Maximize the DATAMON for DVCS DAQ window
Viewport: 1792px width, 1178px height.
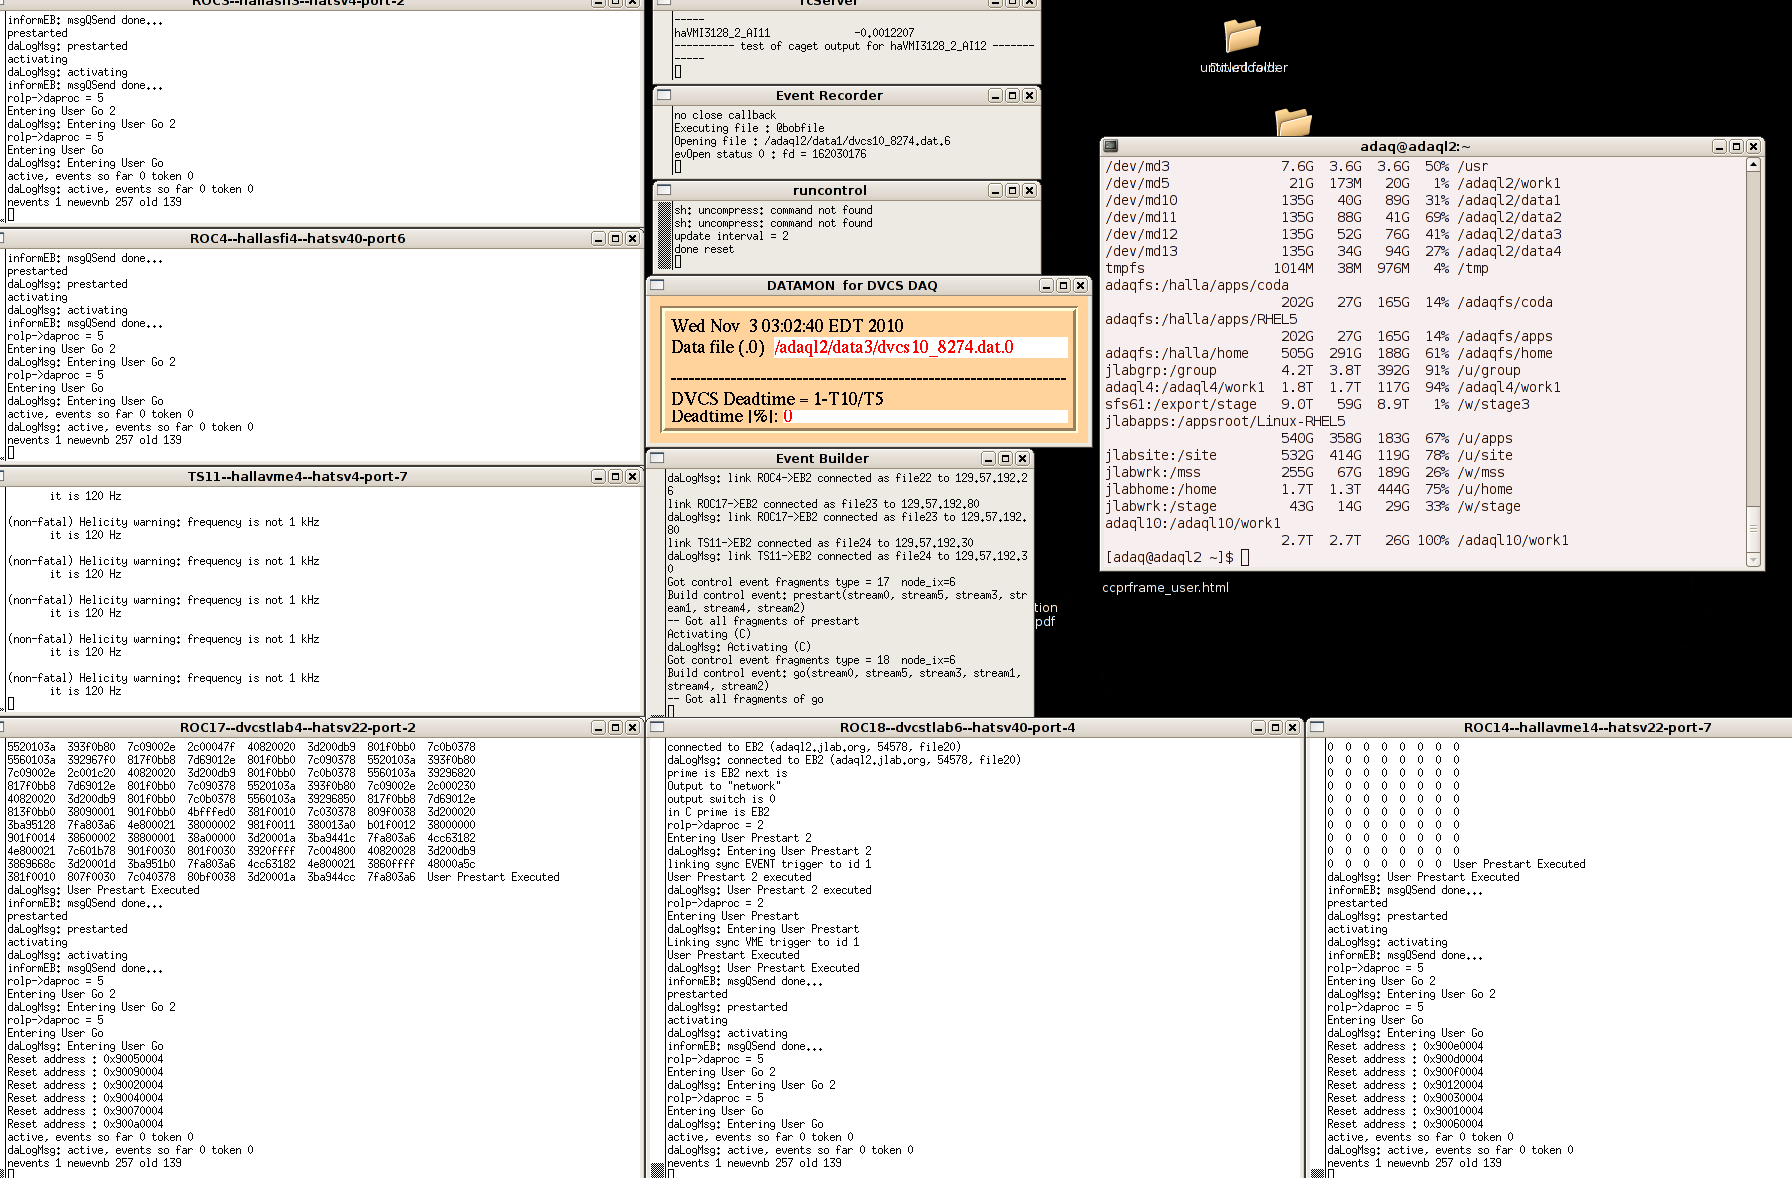click(1063, 285)
